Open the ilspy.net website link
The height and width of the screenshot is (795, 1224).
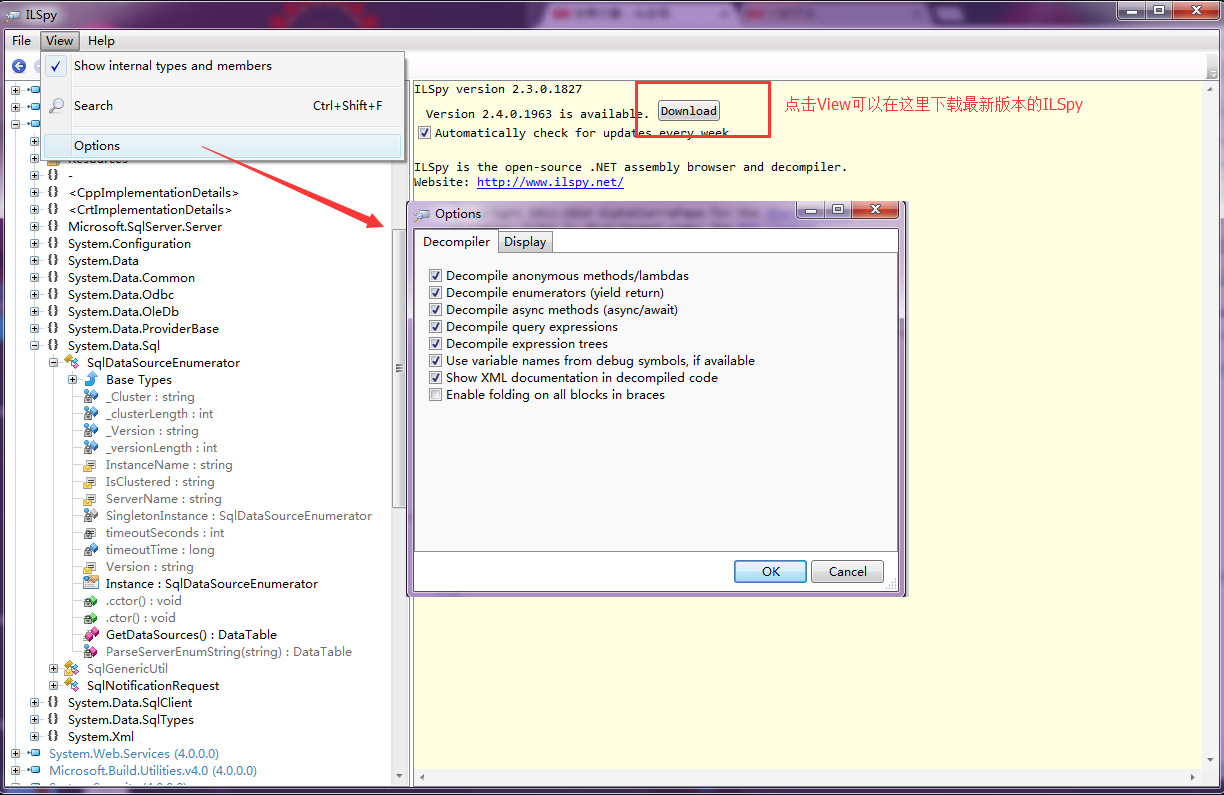pos(550,182)
